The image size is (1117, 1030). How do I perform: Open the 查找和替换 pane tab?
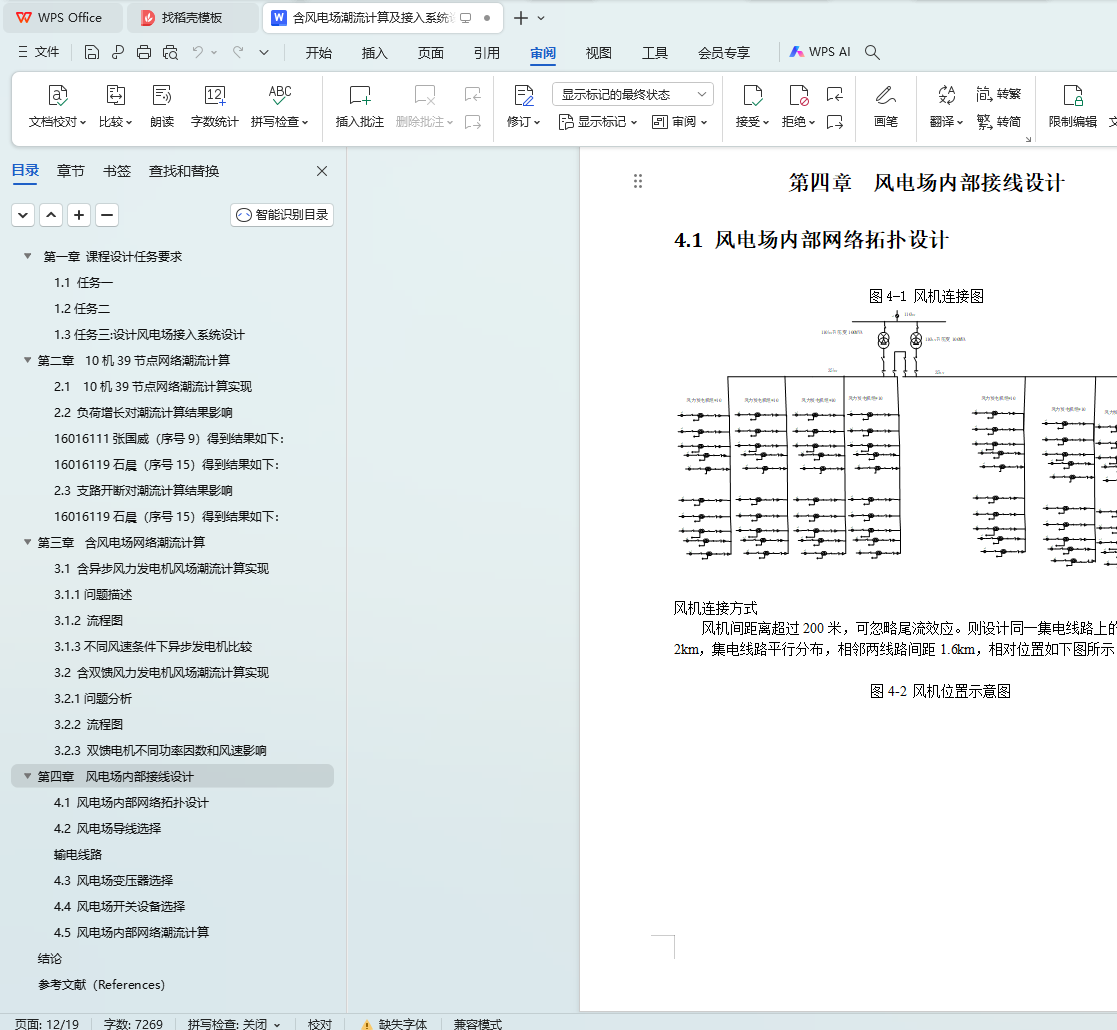184,171
